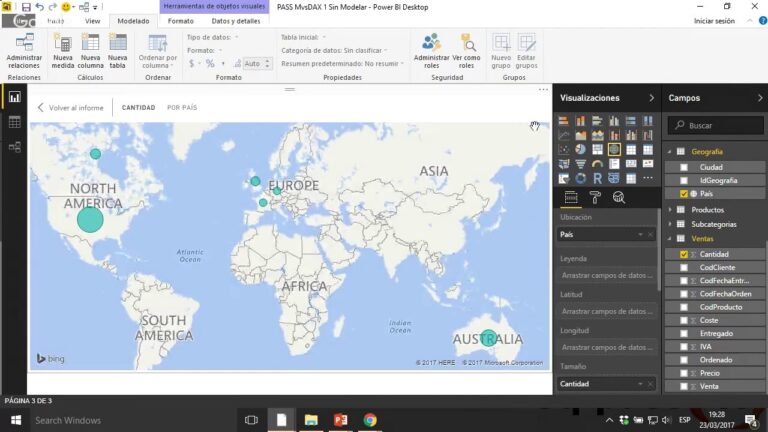Open the Format paint roller tab

[595, 197]
